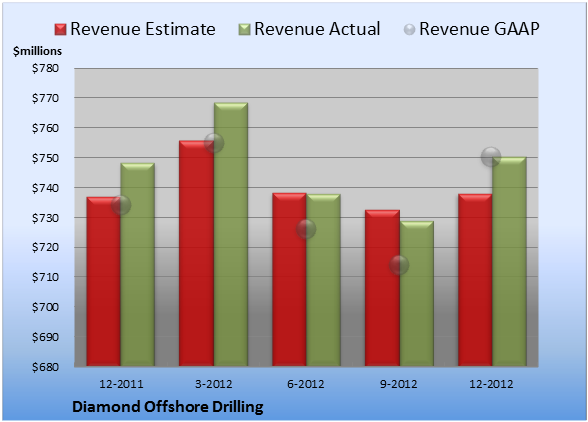Select the 'Revenue GAAP' legend label
Screen dimensions: 588x422
pos(480,29)
